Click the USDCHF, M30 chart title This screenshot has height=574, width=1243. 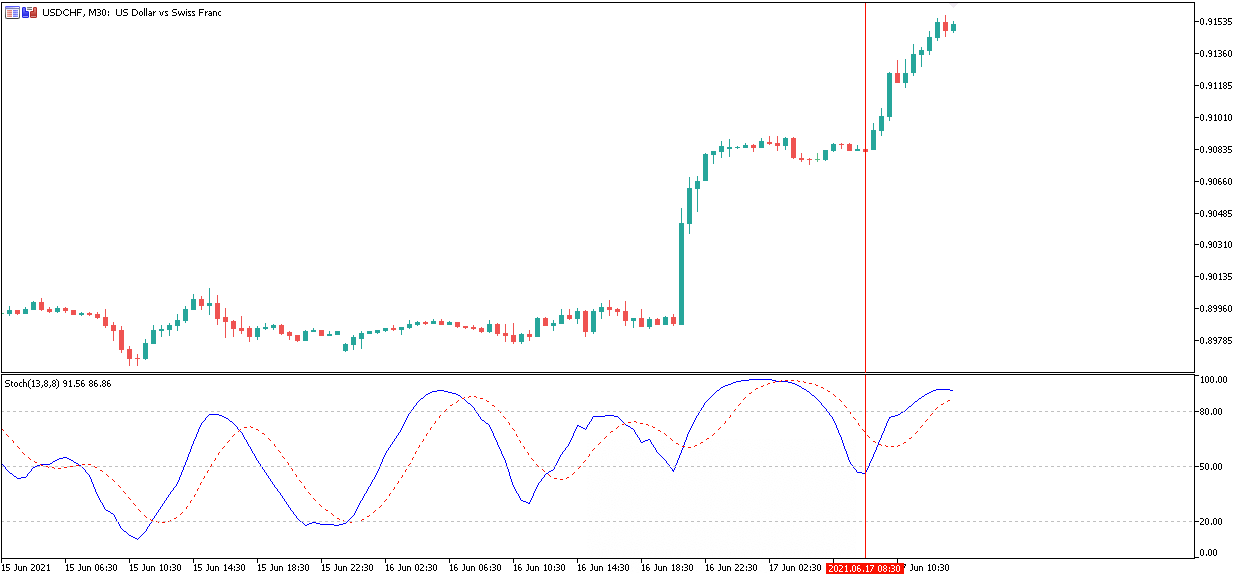131,13
